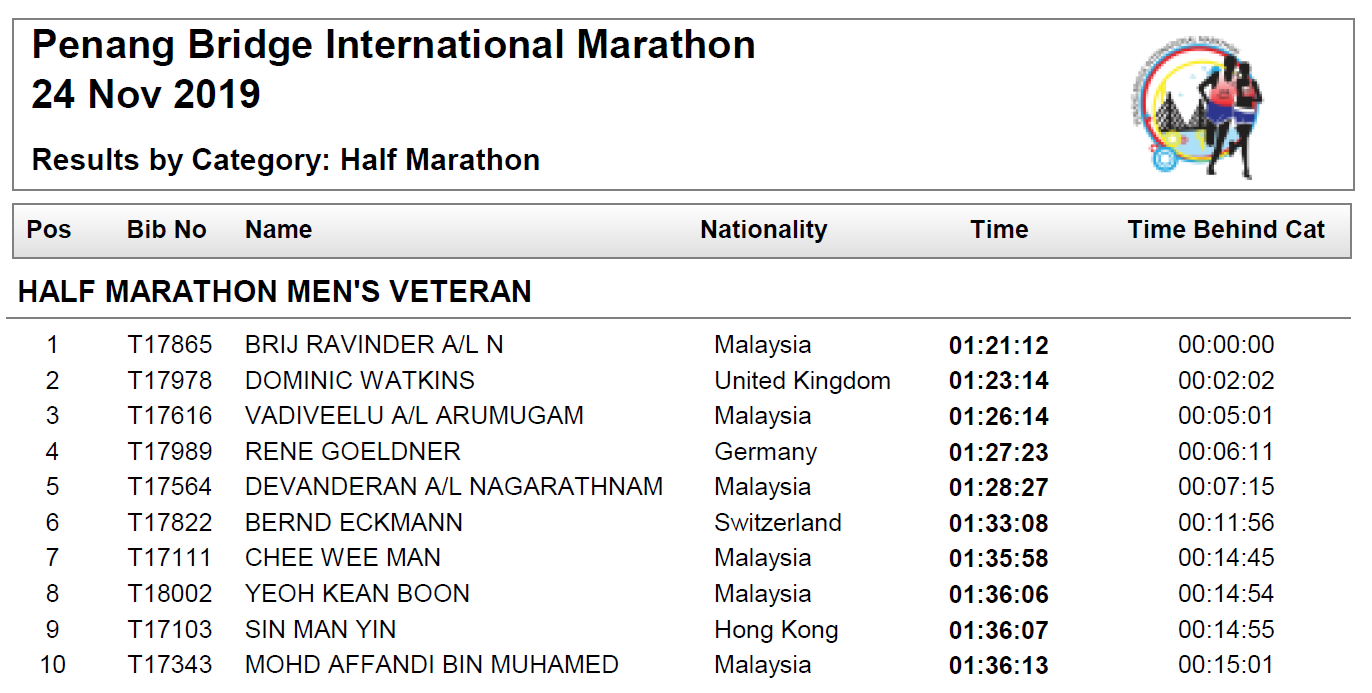The width and height of the screenshot is (1372, 693).
Task: Click the Penang Bridge International Marathon title
Action: click(394, 46)
